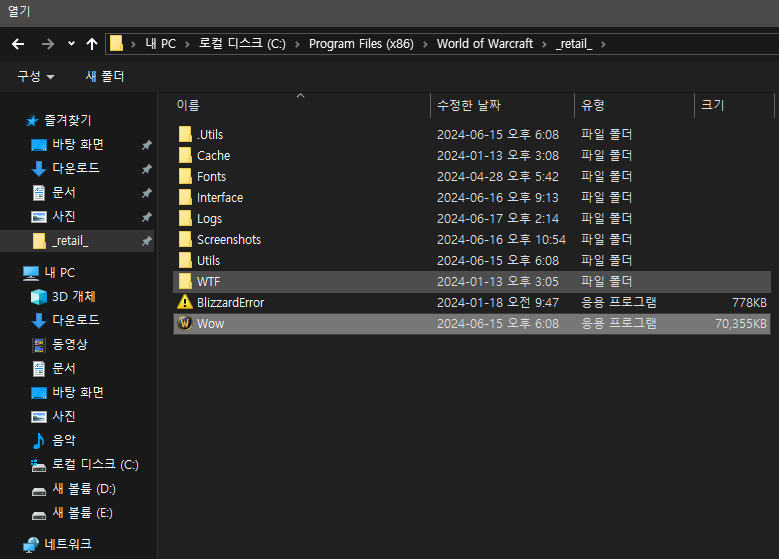The height and width of the screenshot is (559, 779).
Task: Open 새 볼륨 (D:) drive
Action: point(74,489)
